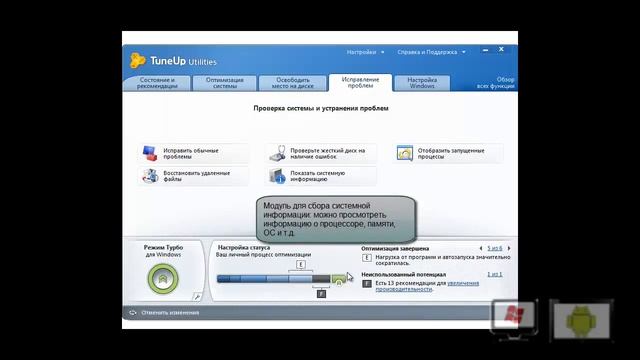Click the TuneUp Utilities logo icon
The image size is (640, 360).
pyautogui.click(x=138, y=60)
